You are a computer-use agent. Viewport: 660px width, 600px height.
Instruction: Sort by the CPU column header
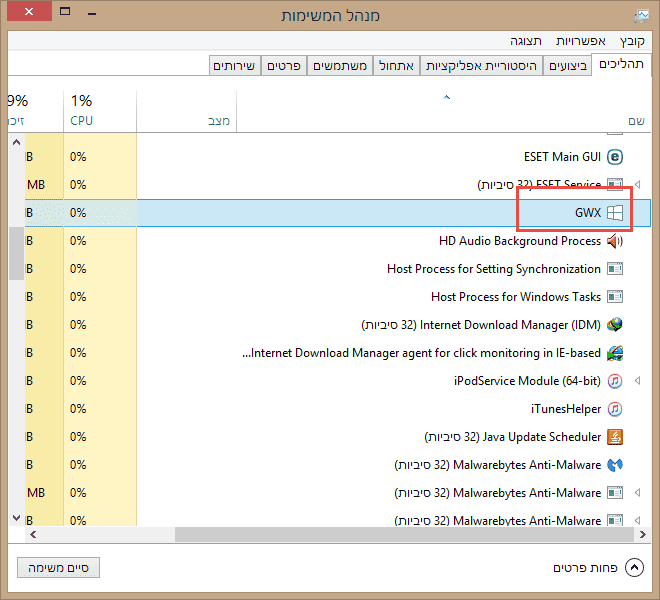(100, 110)
